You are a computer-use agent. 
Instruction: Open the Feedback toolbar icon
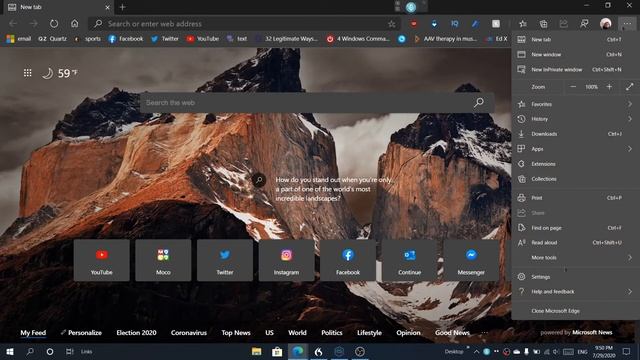[x=584, y=24]
